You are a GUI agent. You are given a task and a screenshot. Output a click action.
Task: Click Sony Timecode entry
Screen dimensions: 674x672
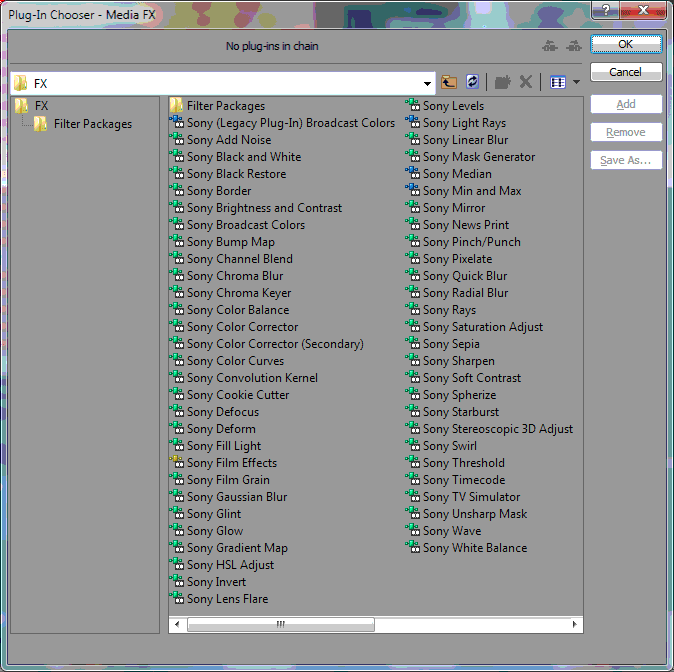(x=456, y=480)
